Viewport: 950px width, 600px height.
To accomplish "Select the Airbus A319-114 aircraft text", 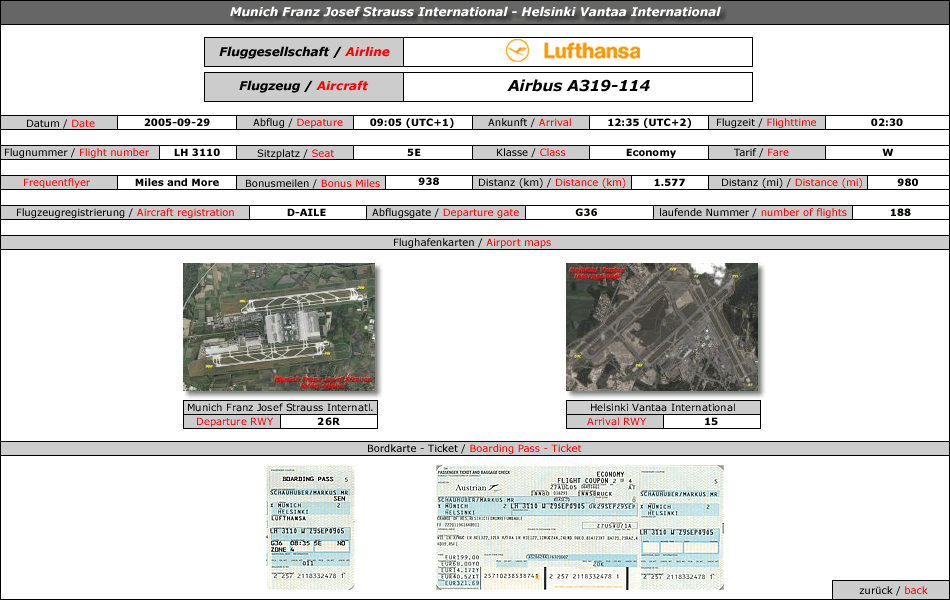I will pos(579,86).
